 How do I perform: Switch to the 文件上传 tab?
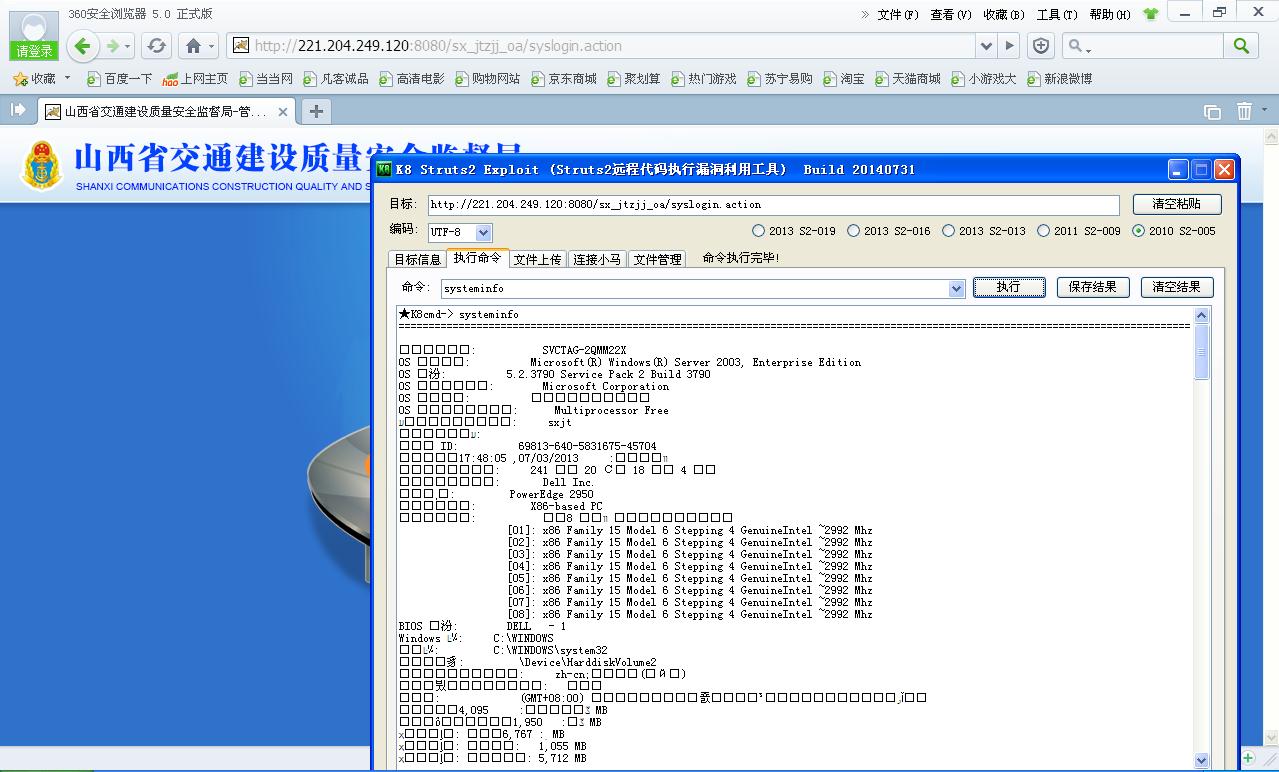538,259
